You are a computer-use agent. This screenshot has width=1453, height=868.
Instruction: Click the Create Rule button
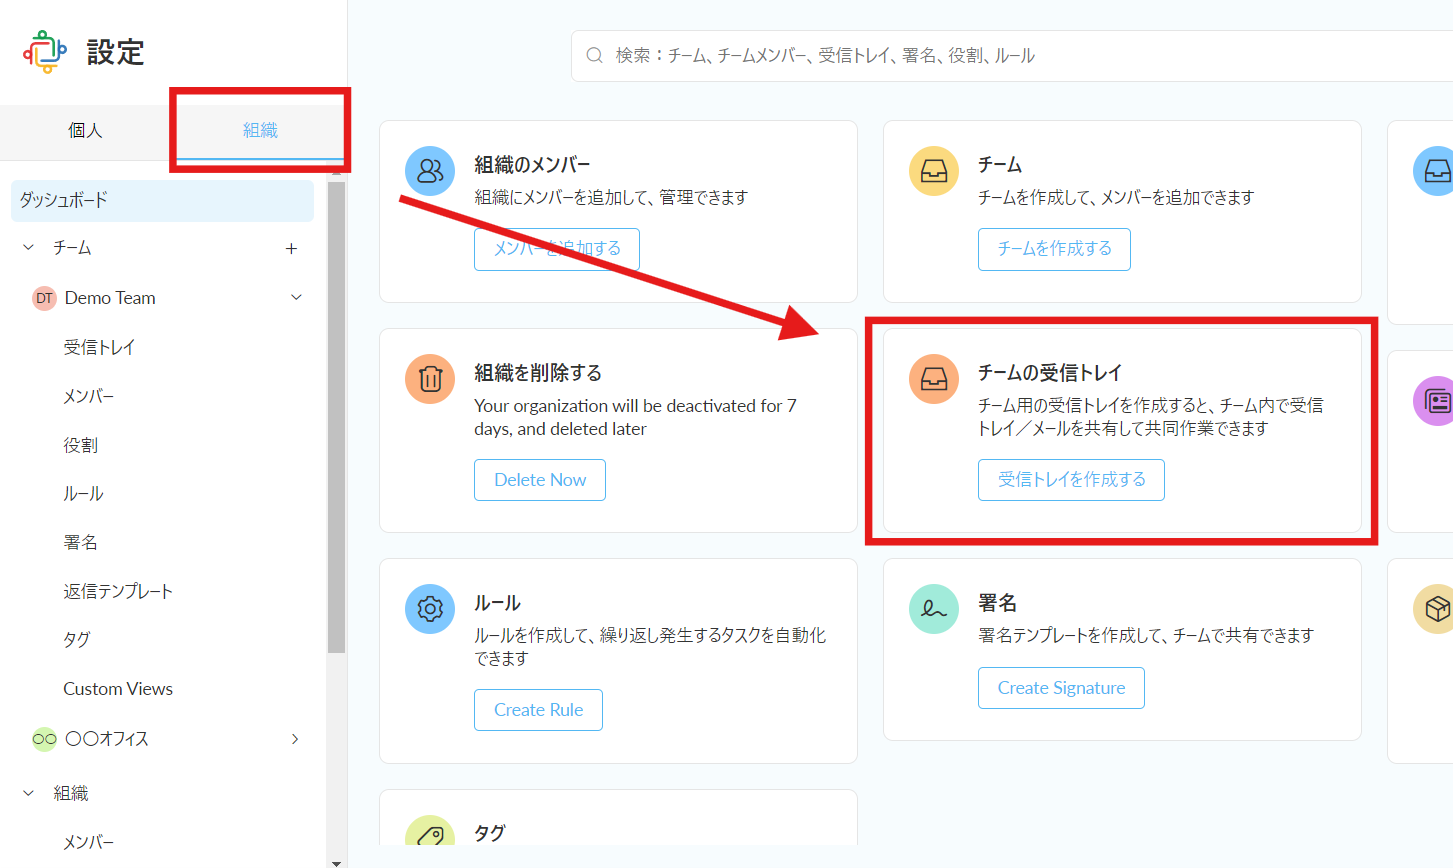538,710
